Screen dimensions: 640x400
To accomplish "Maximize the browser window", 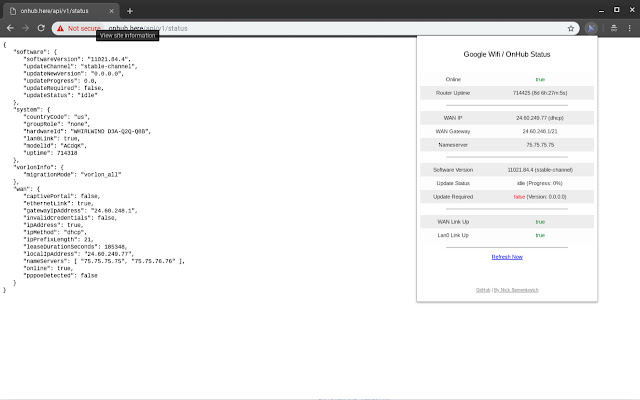I will pos(617,10).
